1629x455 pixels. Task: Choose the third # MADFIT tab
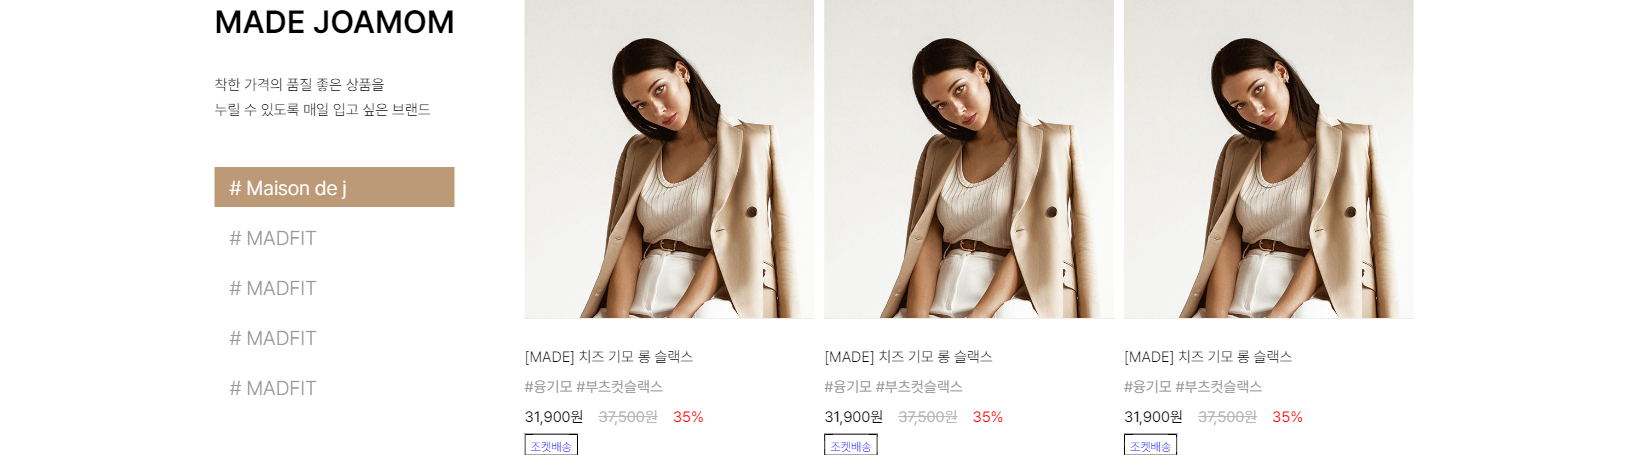click(x=334, y=338)
